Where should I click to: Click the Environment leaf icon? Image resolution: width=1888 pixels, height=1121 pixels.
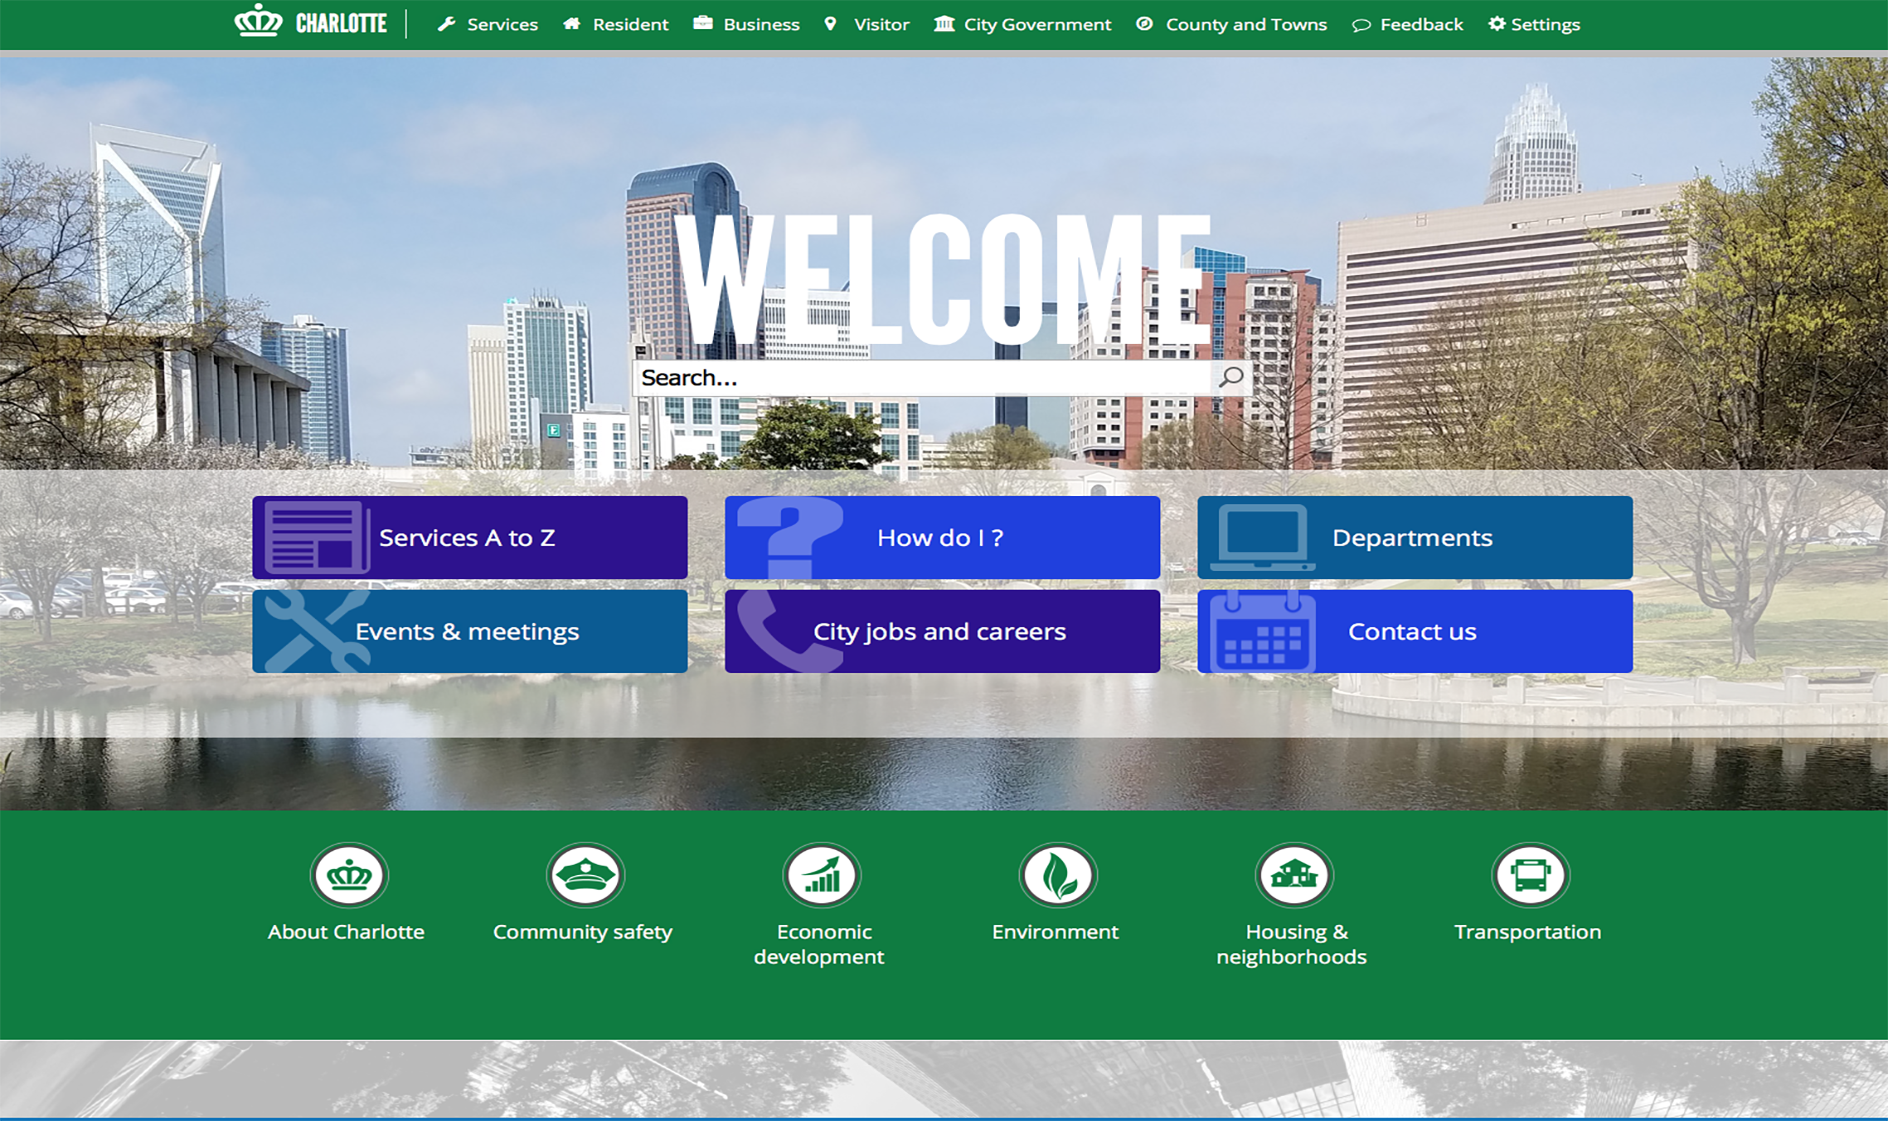[x=1057, y=876]
